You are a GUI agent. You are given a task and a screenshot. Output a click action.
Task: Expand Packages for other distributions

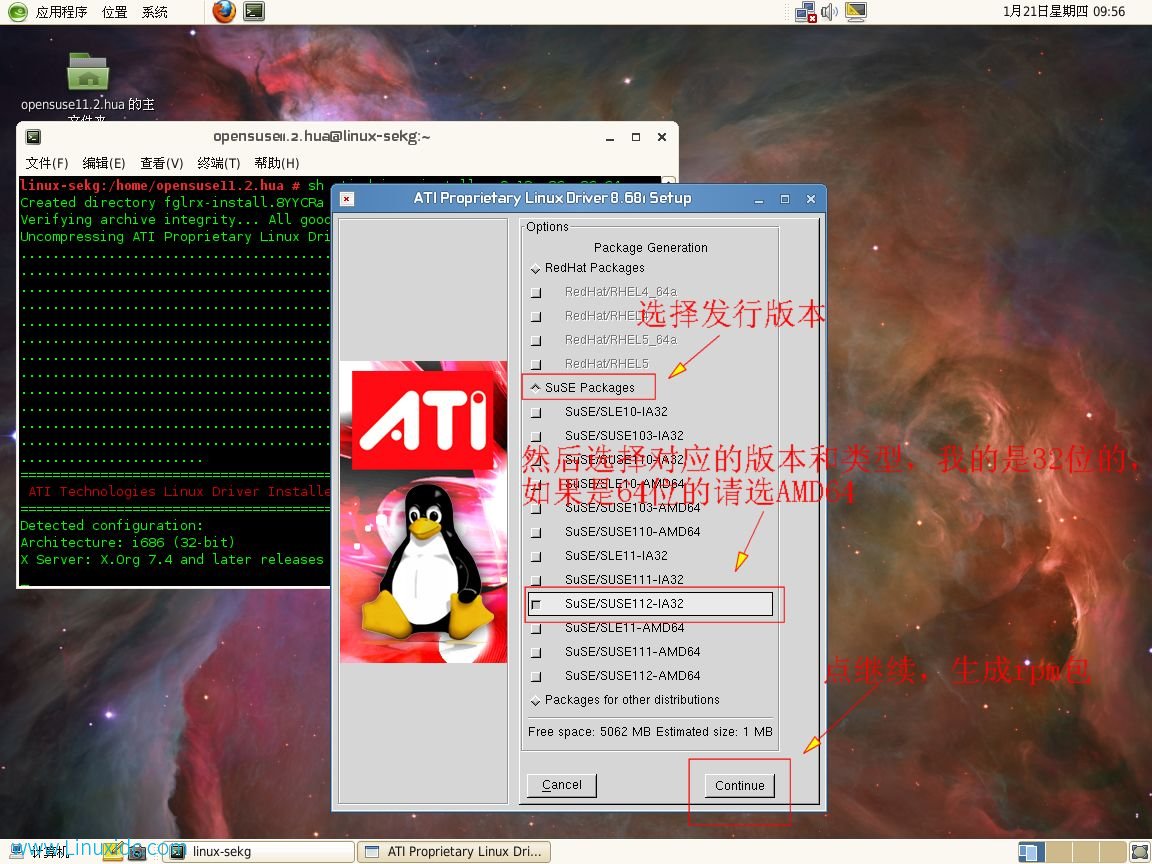click(535, 701)
